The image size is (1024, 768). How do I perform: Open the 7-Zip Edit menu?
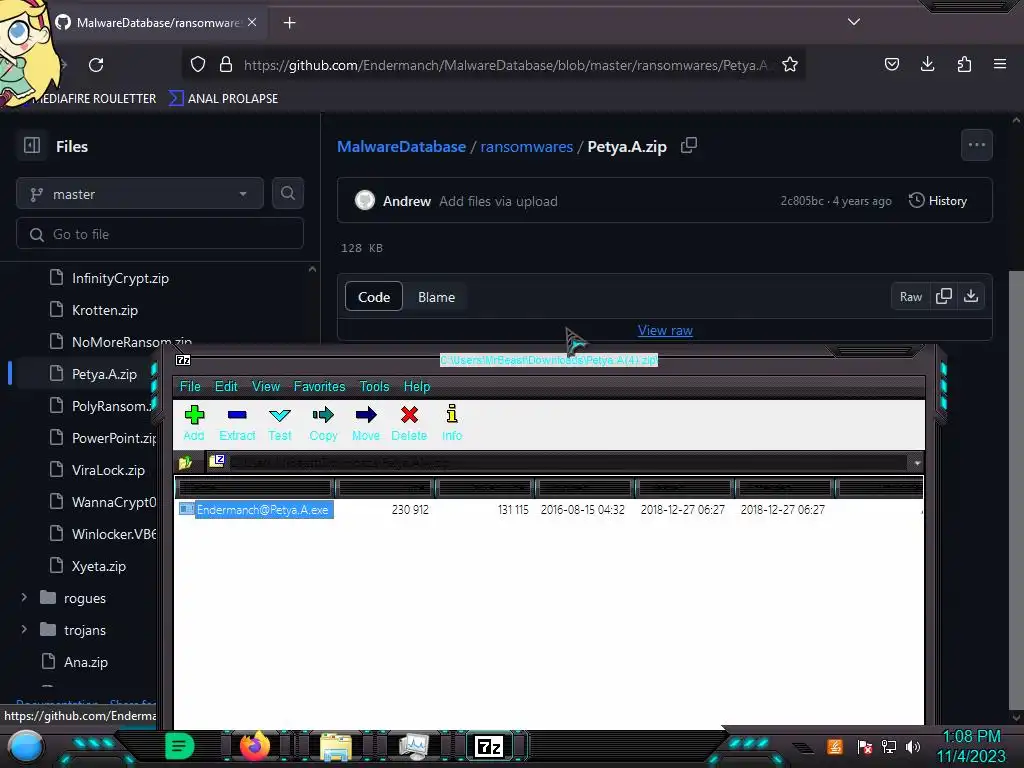click(226, 387)
